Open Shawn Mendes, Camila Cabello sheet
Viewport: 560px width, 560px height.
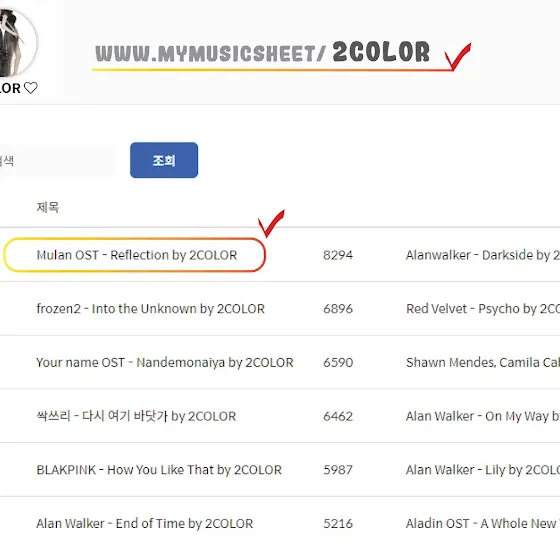483,362
